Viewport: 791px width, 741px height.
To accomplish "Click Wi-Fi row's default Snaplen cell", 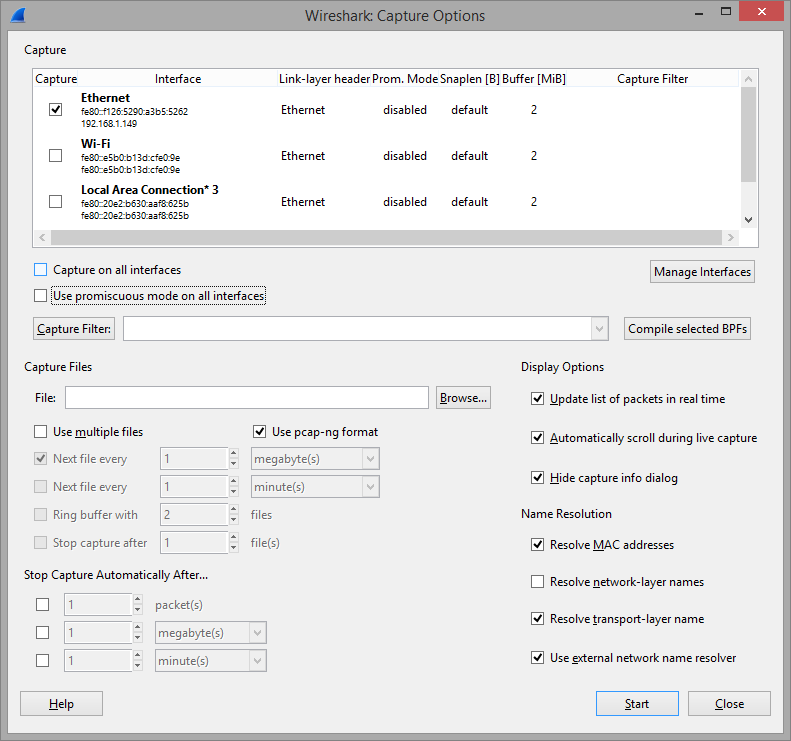I will coord(470,156).
